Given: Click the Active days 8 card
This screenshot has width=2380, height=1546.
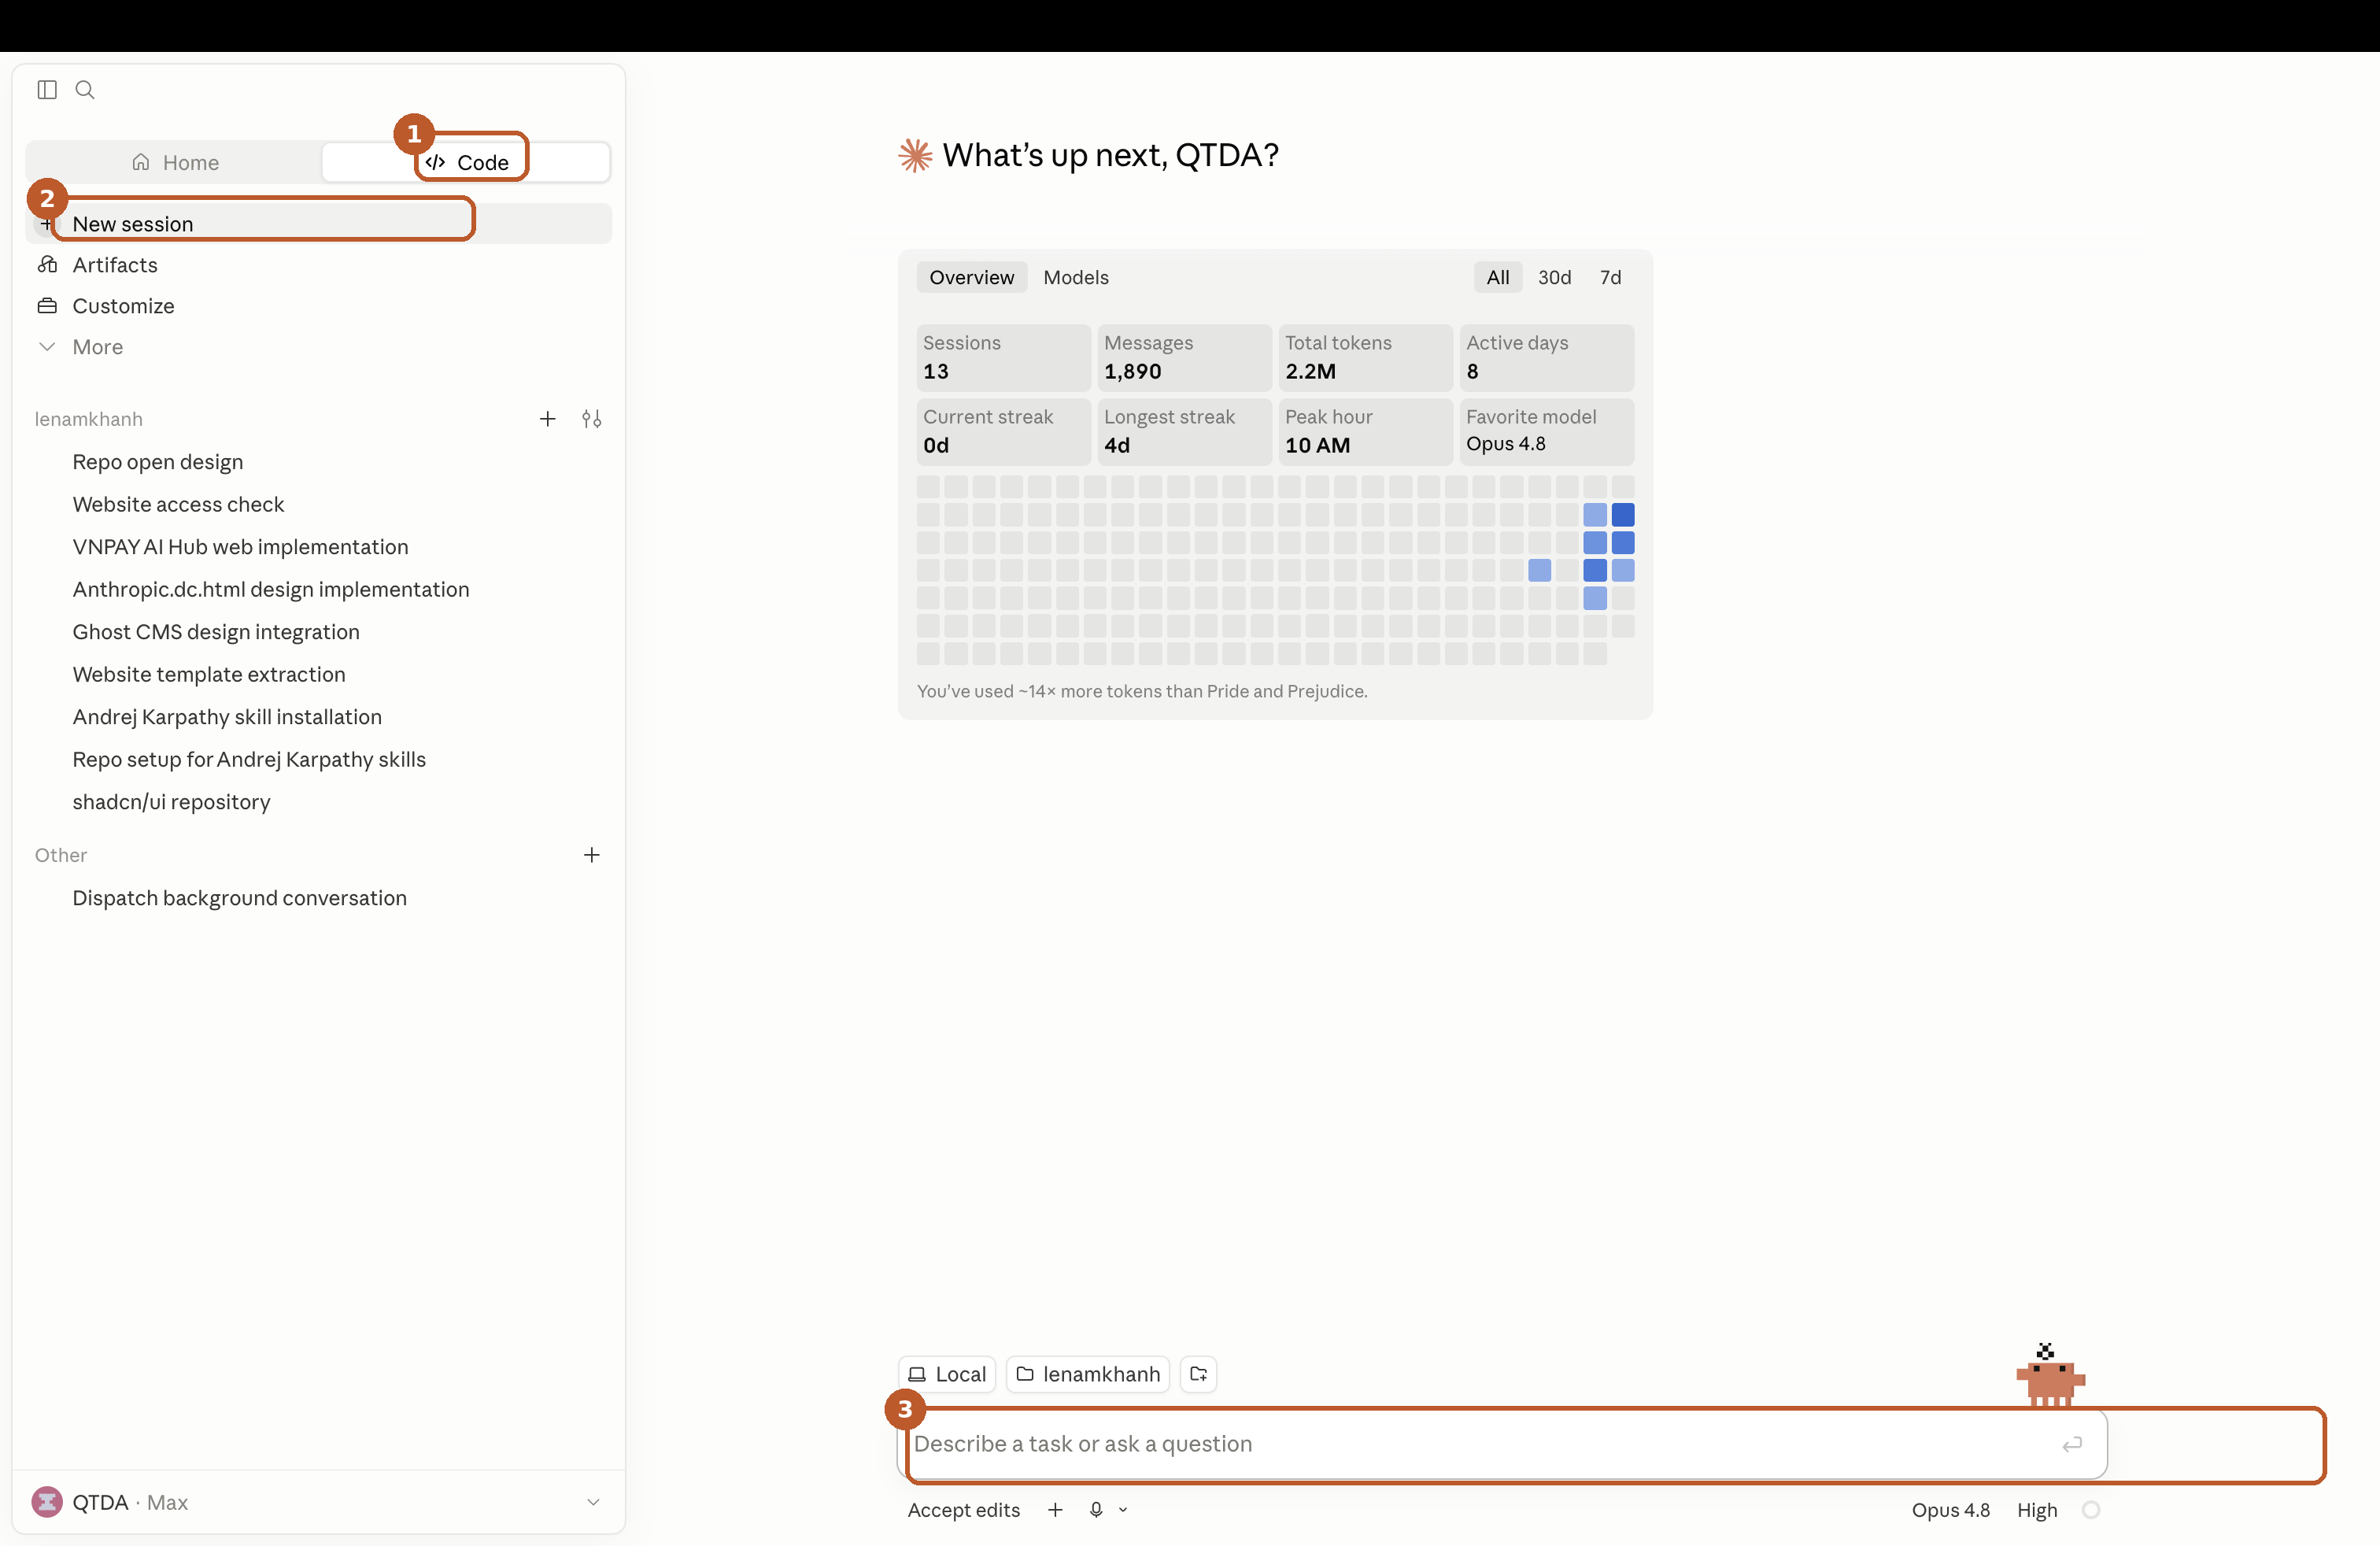Looking at the screenshot, I should (x=1546, y=357).
